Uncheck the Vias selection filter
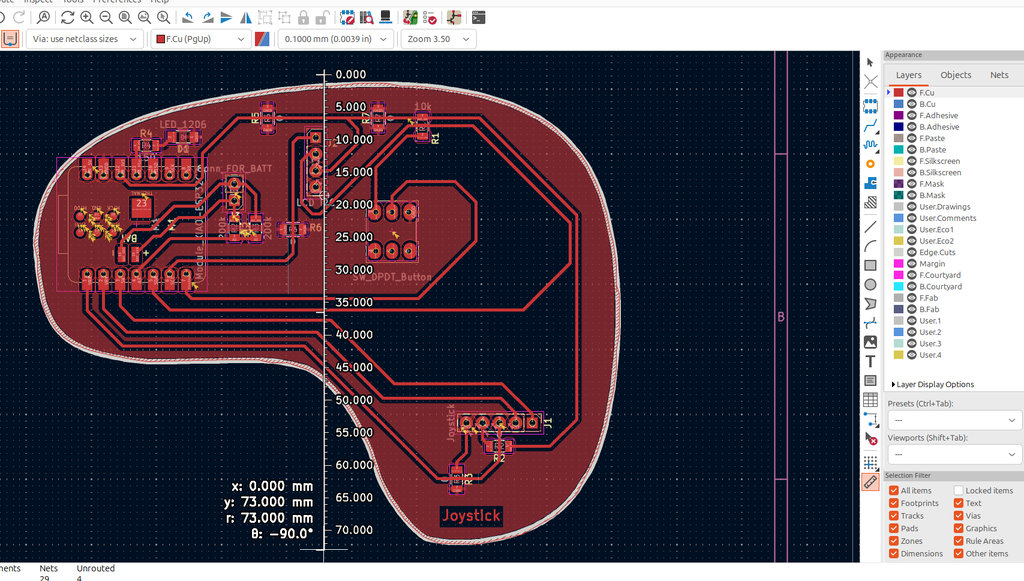Viewport: 1024px width, 581px height. tap(958, 516)
